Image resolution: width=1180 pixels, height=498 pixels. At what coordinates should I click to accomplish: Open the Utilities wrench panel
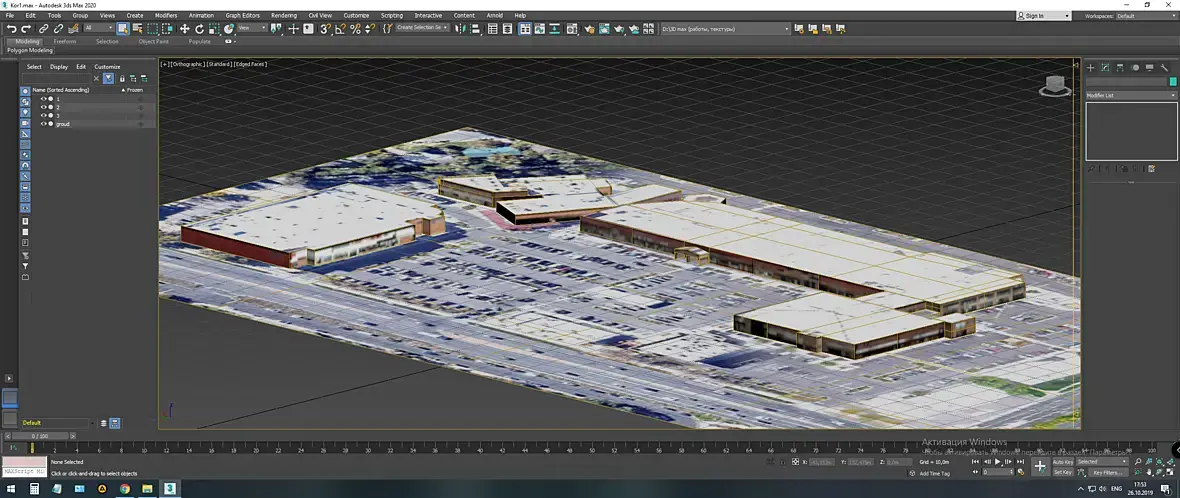(1164, 67)
